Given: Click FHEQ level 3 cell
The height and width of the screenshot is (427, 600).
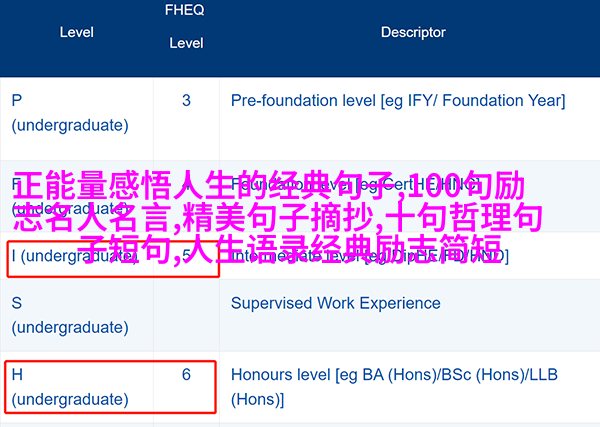Looking at the screenshot, I should [x=186, y=101].
